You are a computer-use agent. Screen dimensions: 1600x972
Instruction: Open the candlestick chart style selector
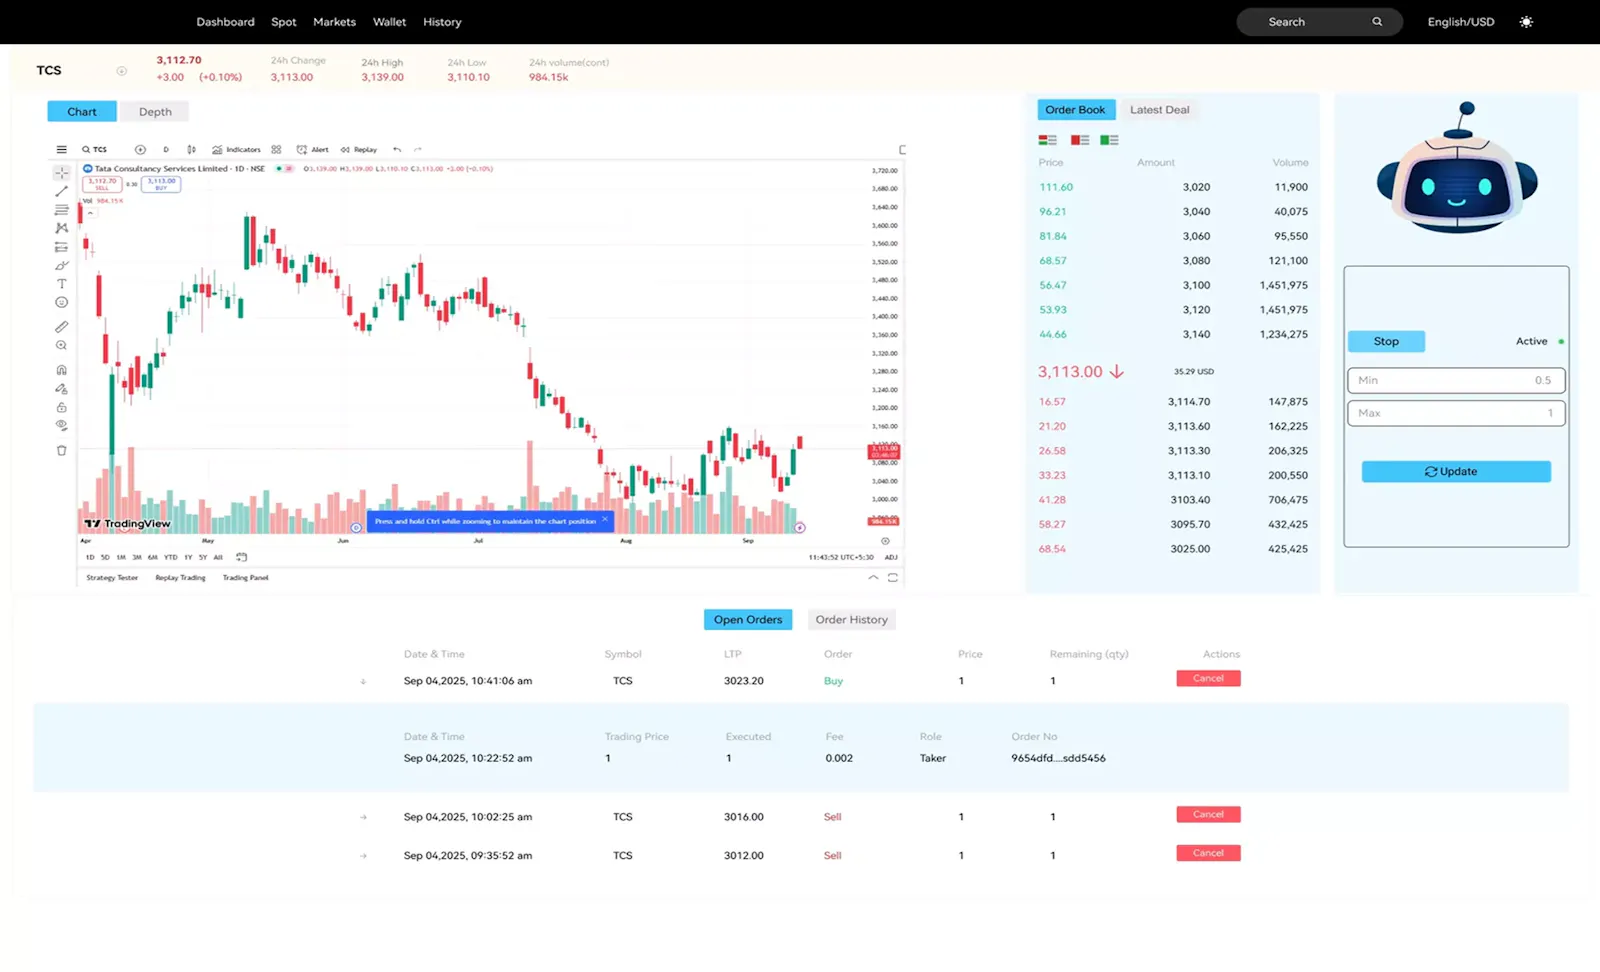coord(191,150)
